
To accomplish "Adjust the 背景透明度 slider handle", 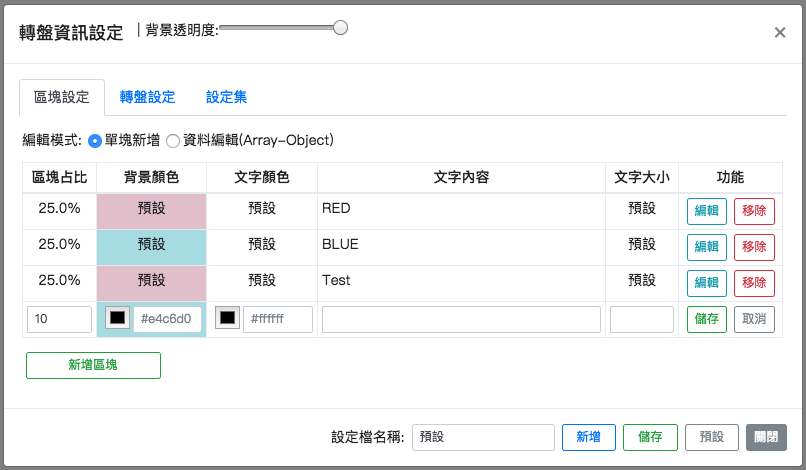I will coord(340,28).
